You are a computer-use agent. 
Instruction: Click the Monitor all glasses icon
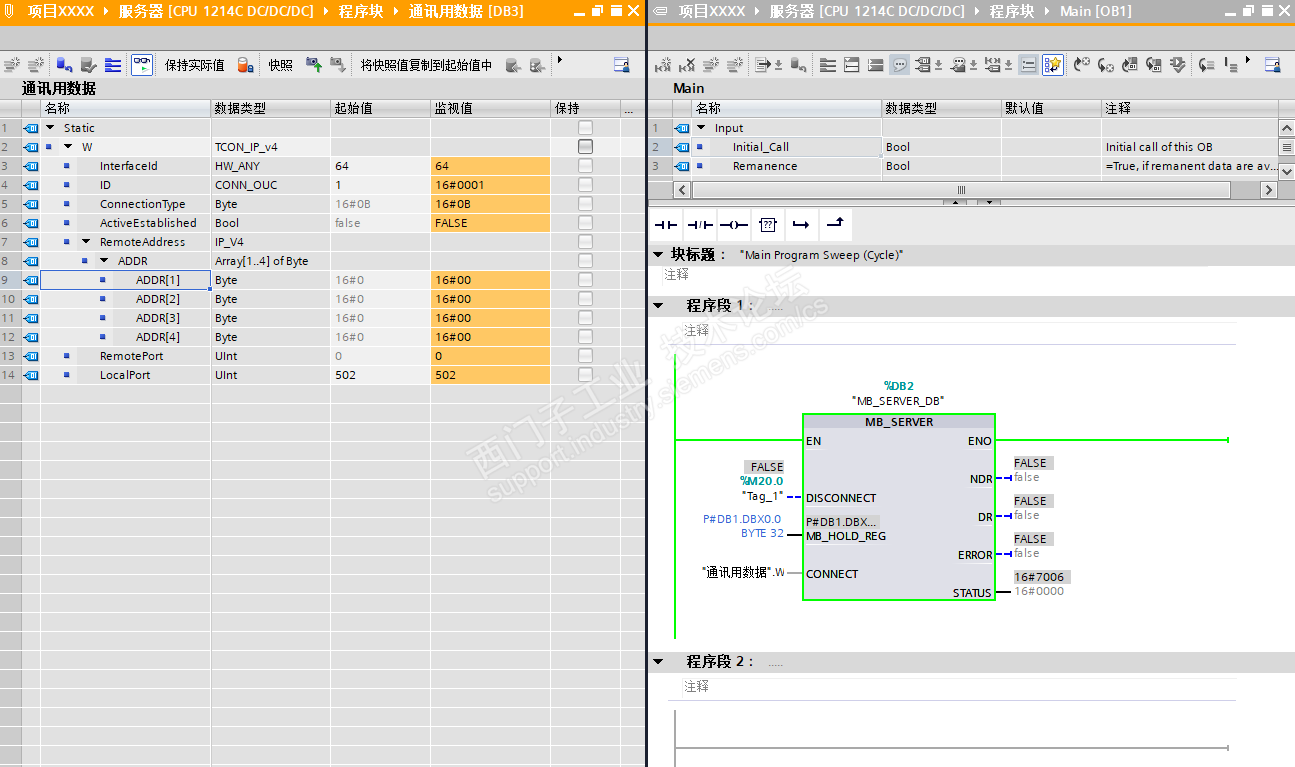coord(142,65)
